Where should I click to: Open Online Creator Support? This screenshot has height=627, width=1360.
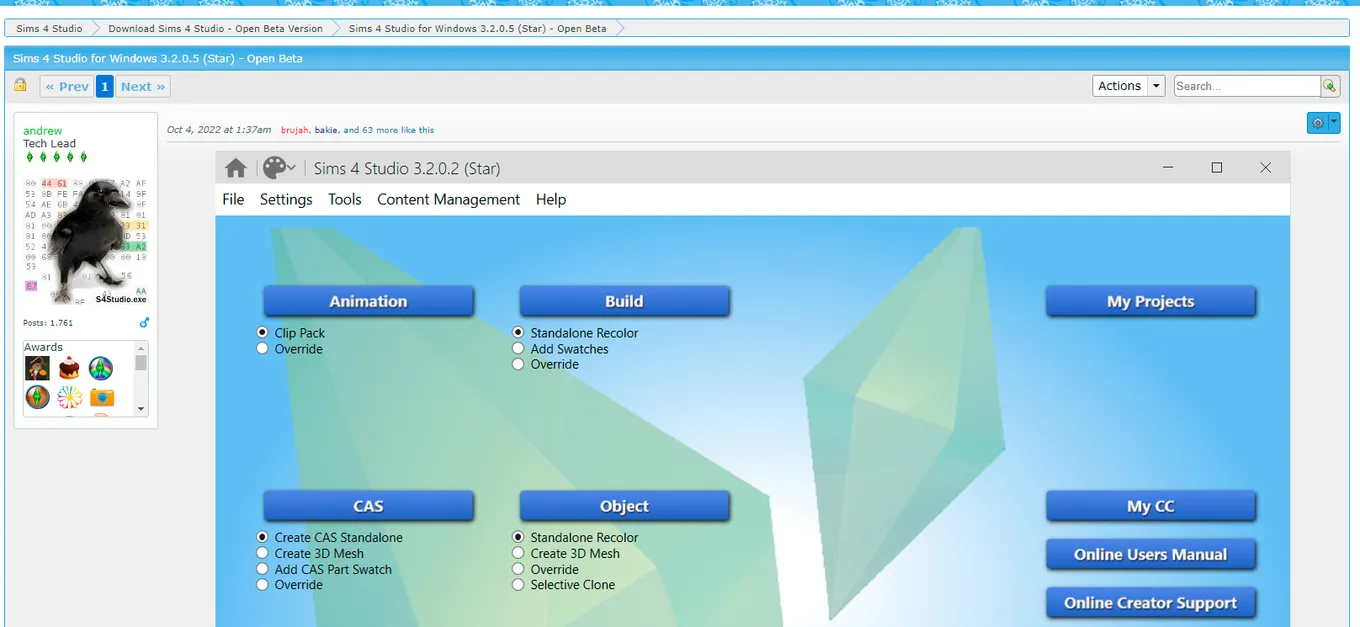tap(1150, 603)
